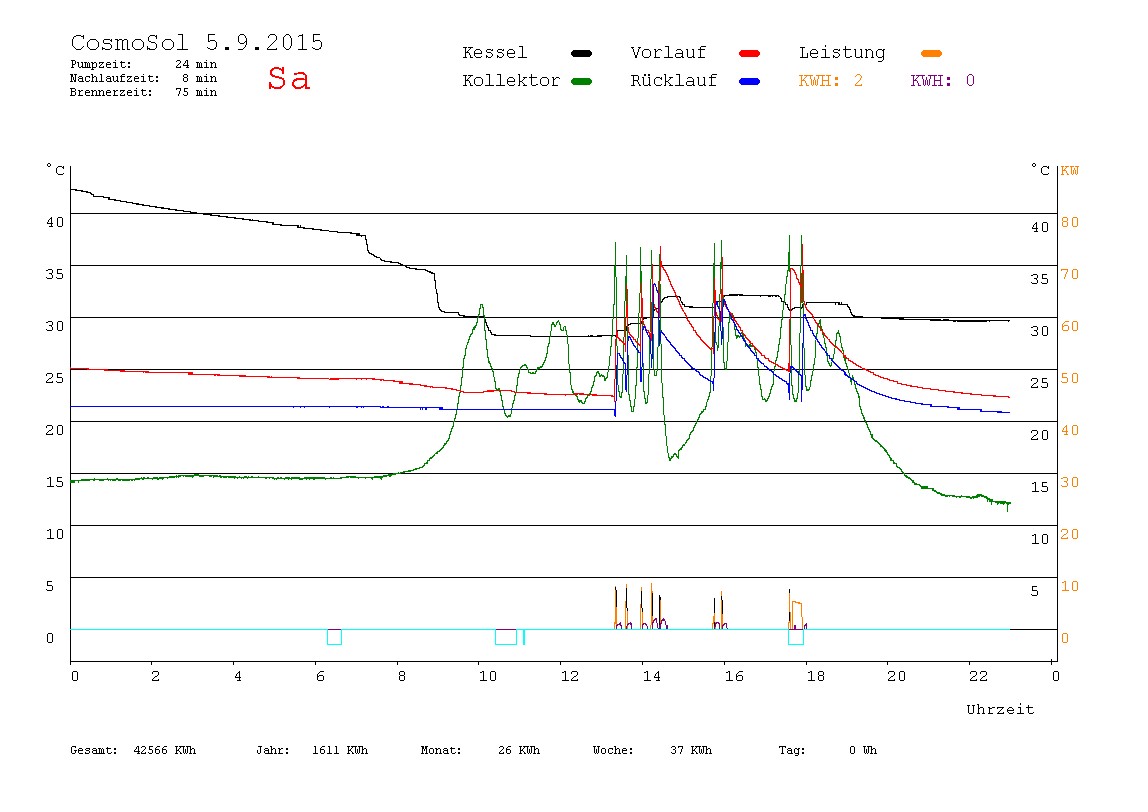
Task: Click the "Tag: 0 Wh" daily total
Action: pyautogui.click(x=828, y=750)
